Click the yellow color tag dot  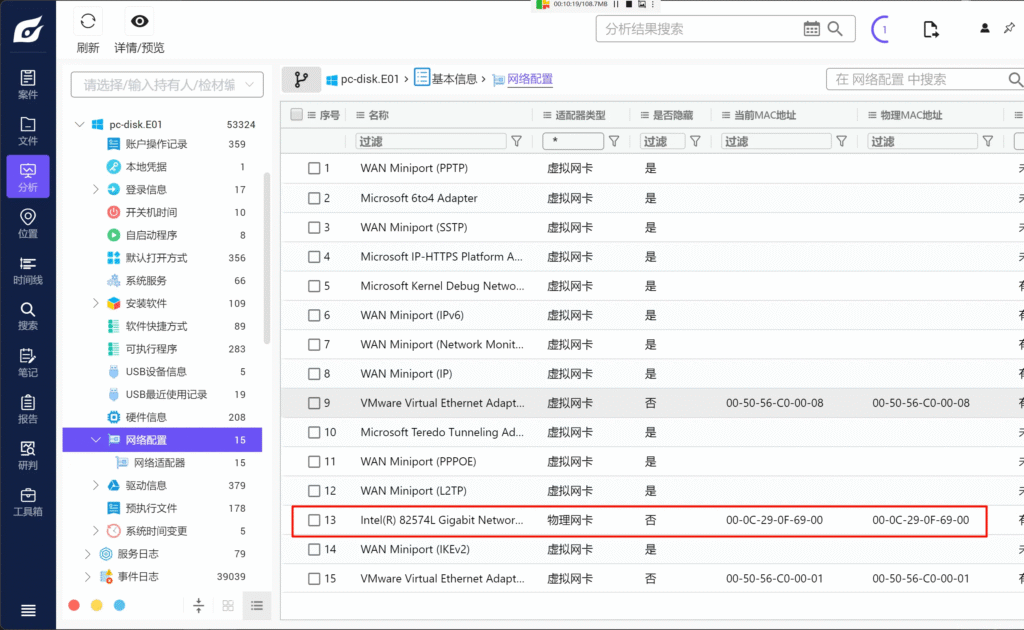point(97,606)
